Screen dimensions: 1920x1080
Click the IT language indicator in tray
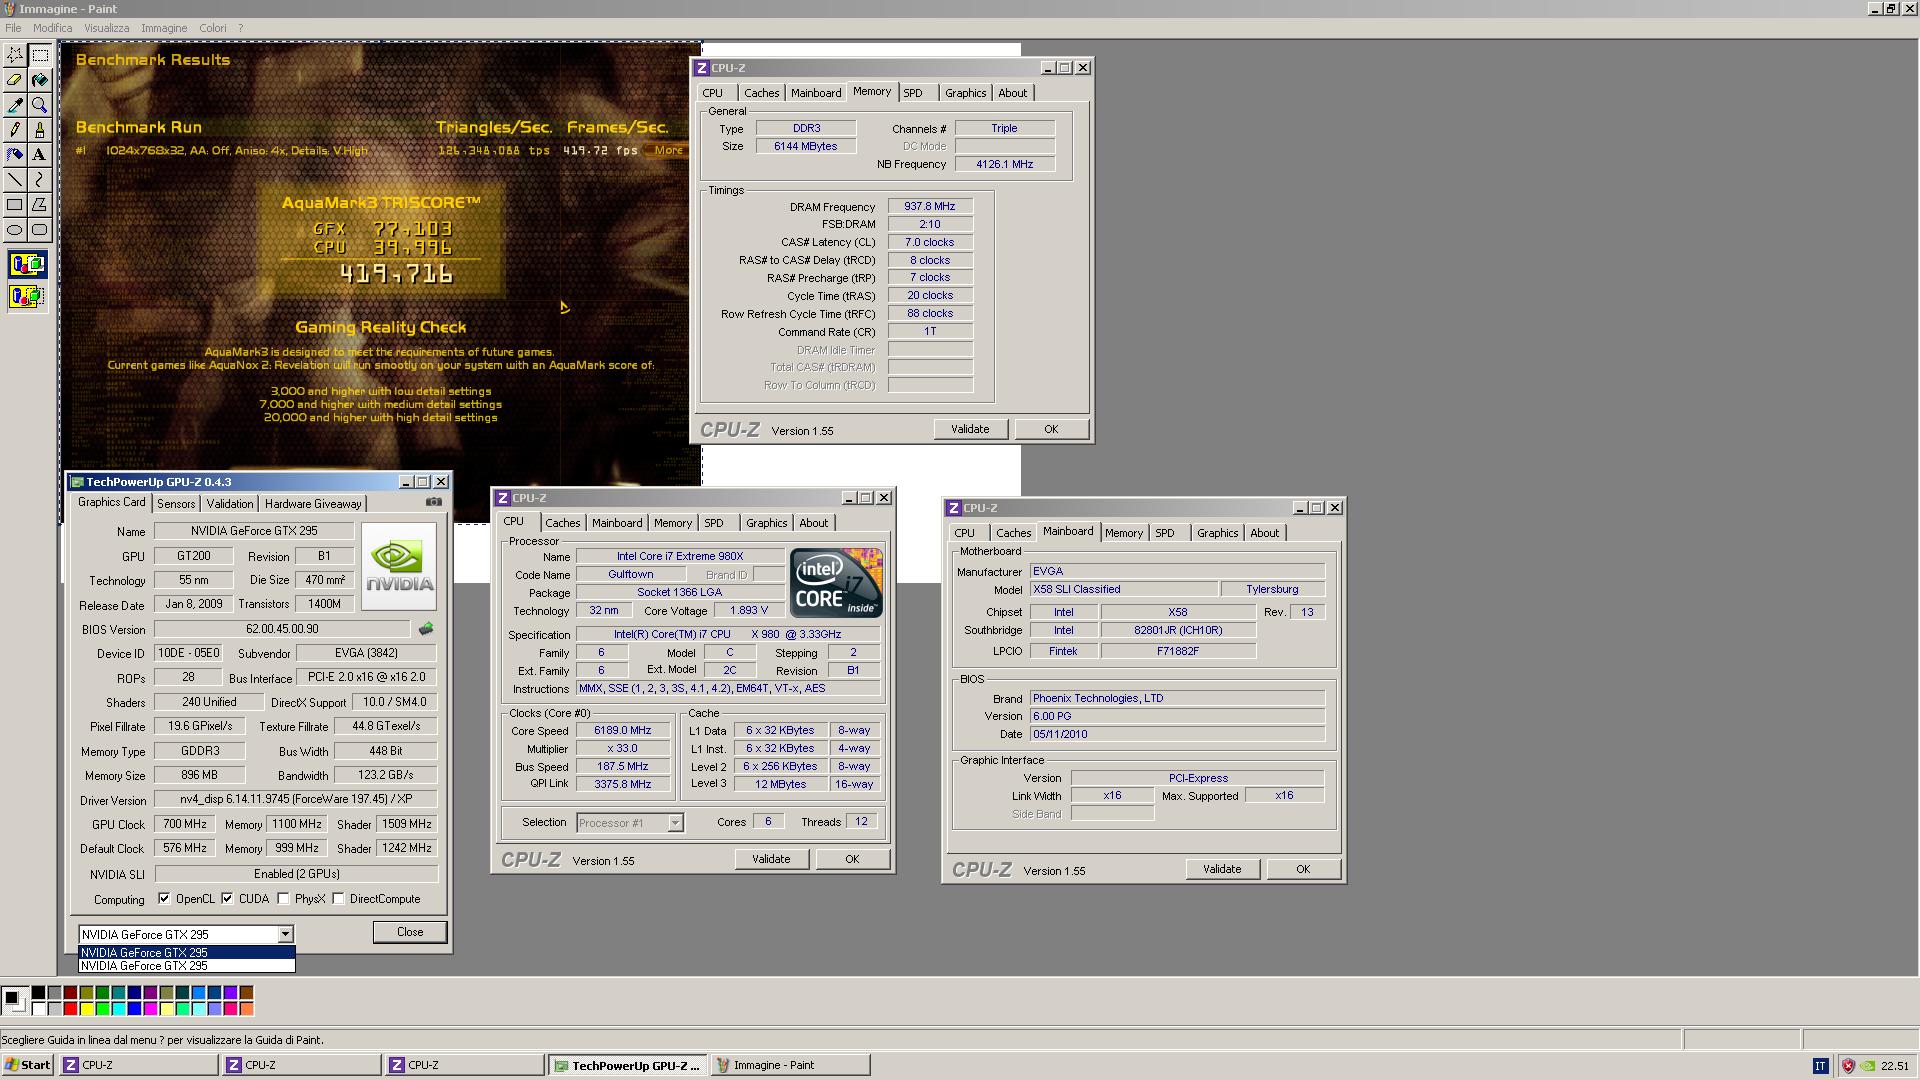(1820, 1066)
